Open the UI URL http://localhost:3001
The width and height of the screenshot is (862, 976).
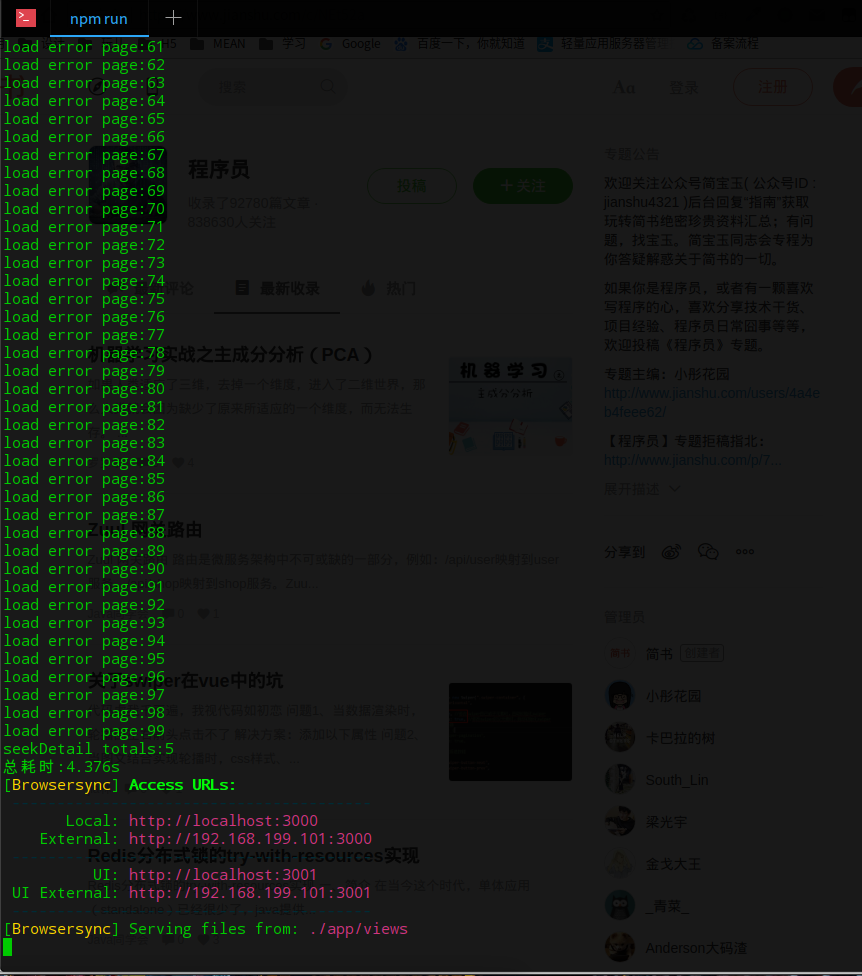click(x=223, y=875)
